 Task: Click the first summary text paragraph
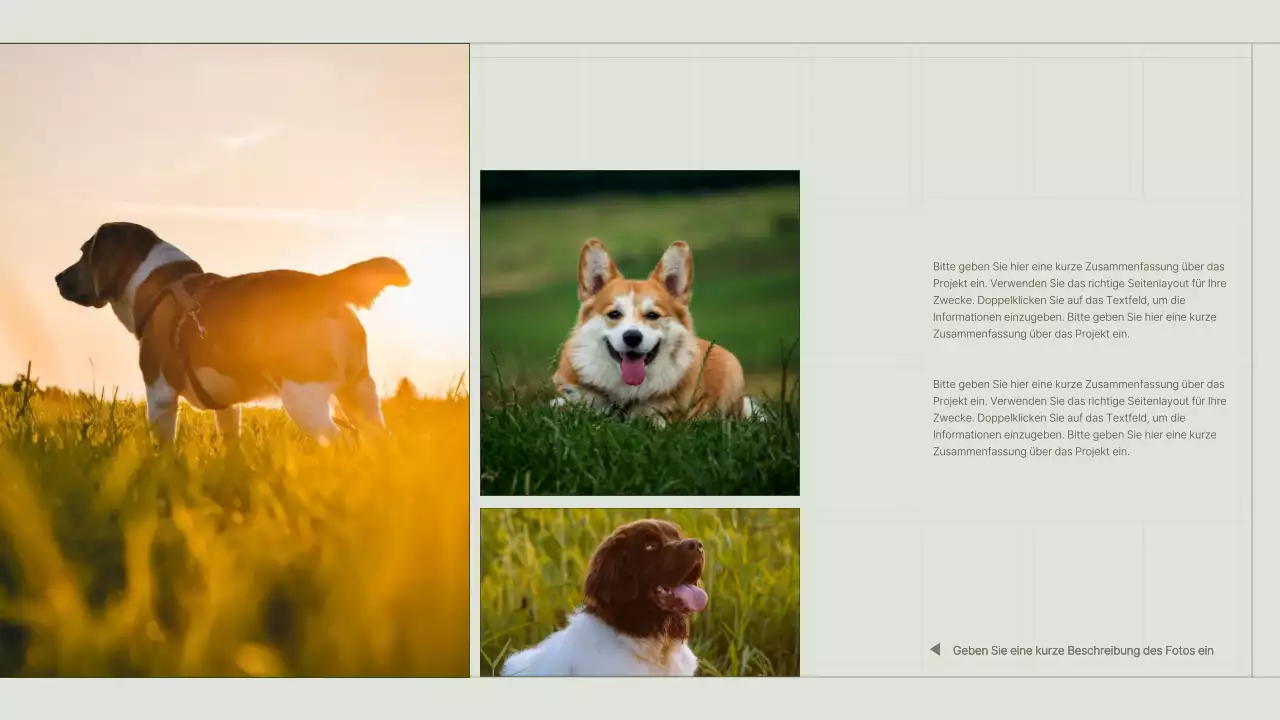tap(1079, 300)
